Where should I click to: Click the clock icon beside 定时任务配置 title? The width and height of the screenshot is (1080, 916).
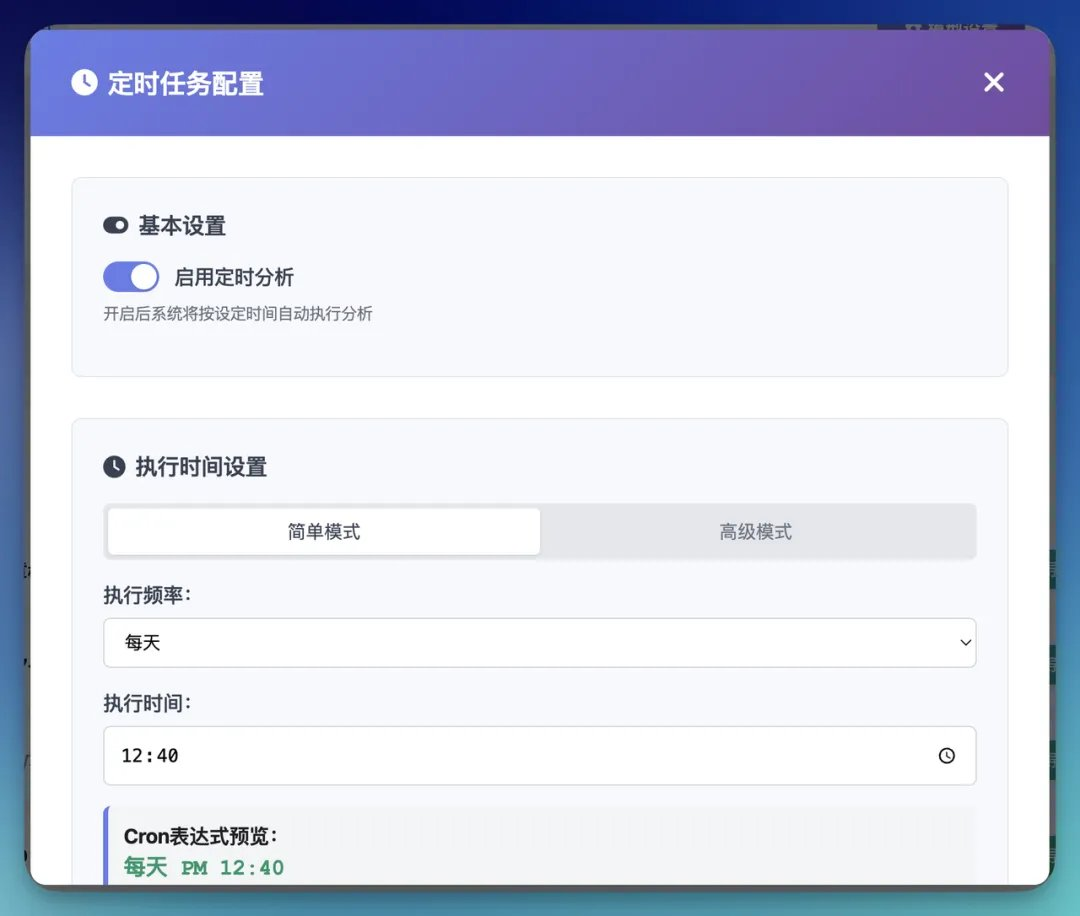click(x=84, y=83)
